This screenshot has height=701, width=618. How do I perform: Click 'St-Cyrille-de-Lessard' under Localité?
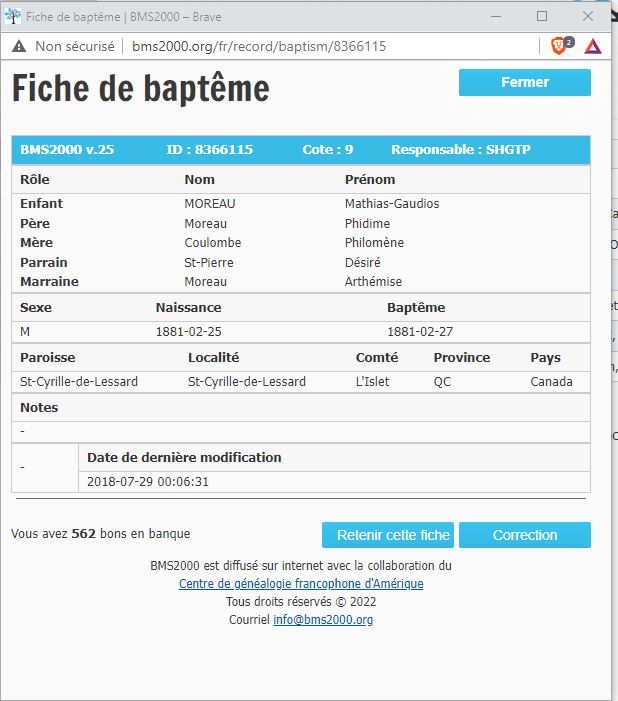click(247, 382)
